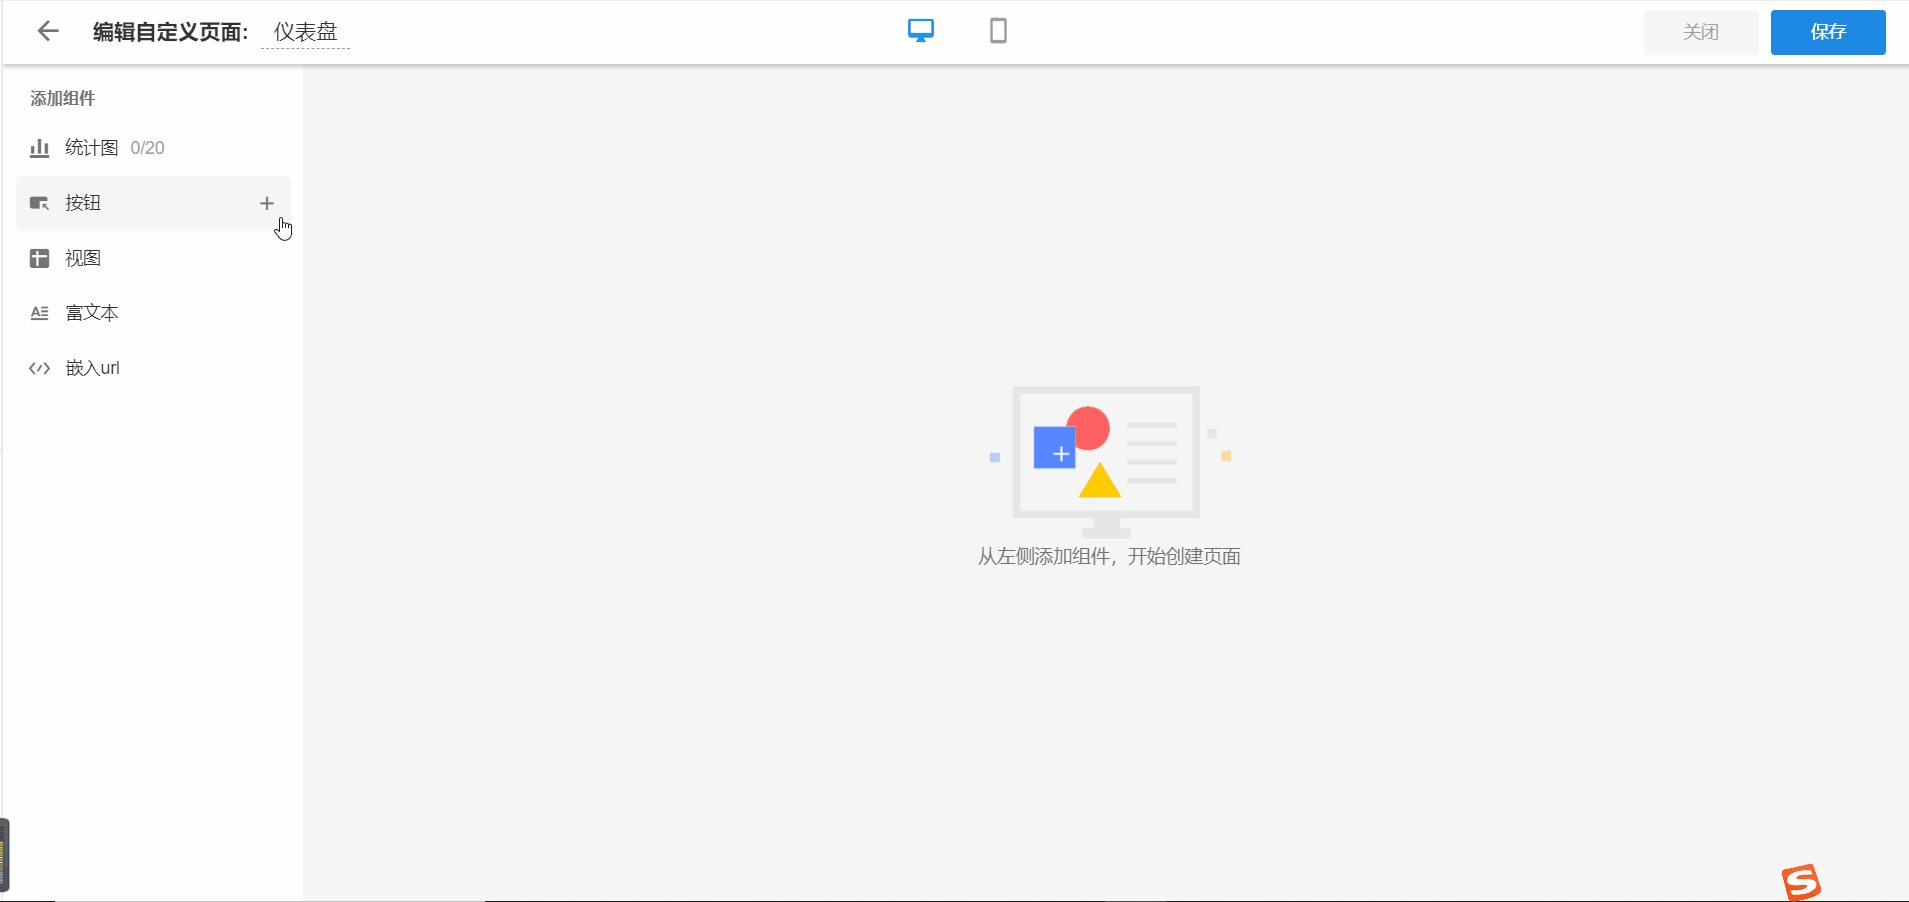Add a 按钮 component with plus icon

267,203
